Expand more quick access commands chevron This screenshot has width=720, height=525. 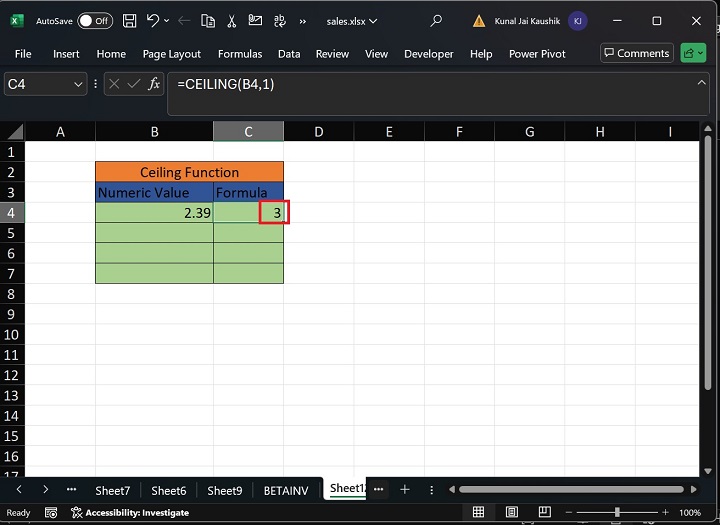[303, 21]
